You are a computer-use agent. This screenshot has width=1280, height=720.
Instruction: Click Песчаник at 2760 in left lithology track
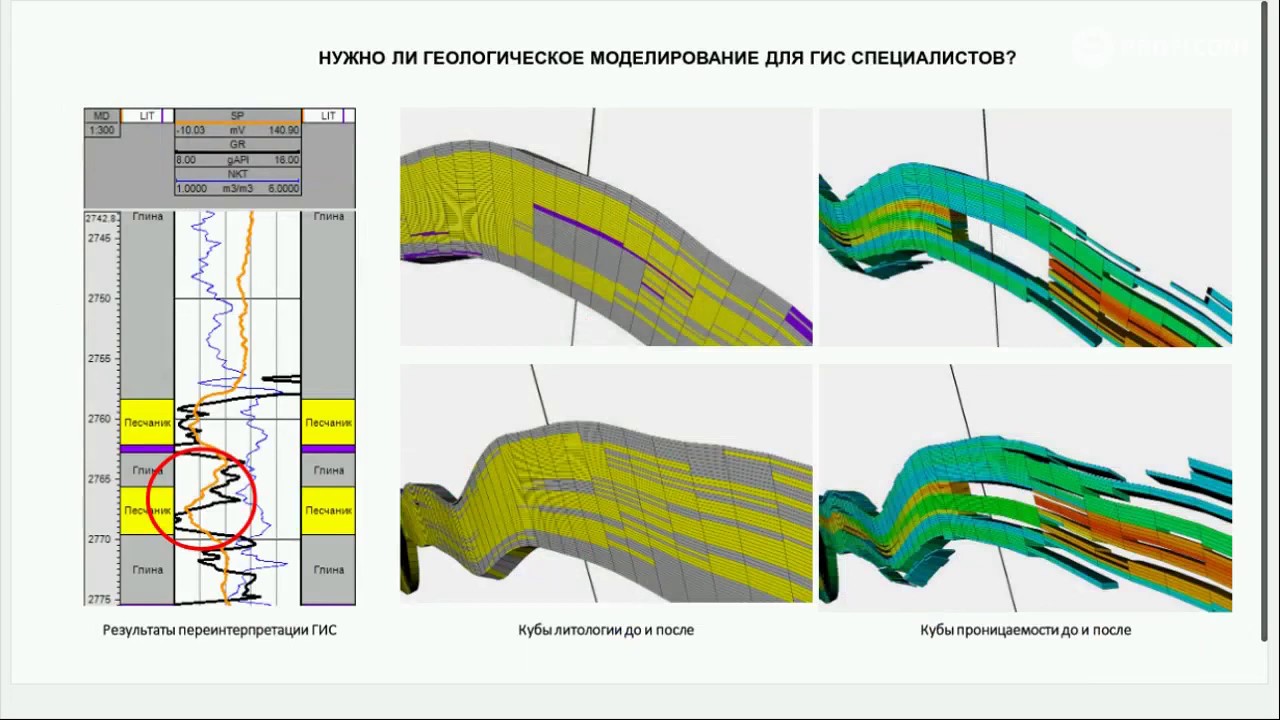147,423
